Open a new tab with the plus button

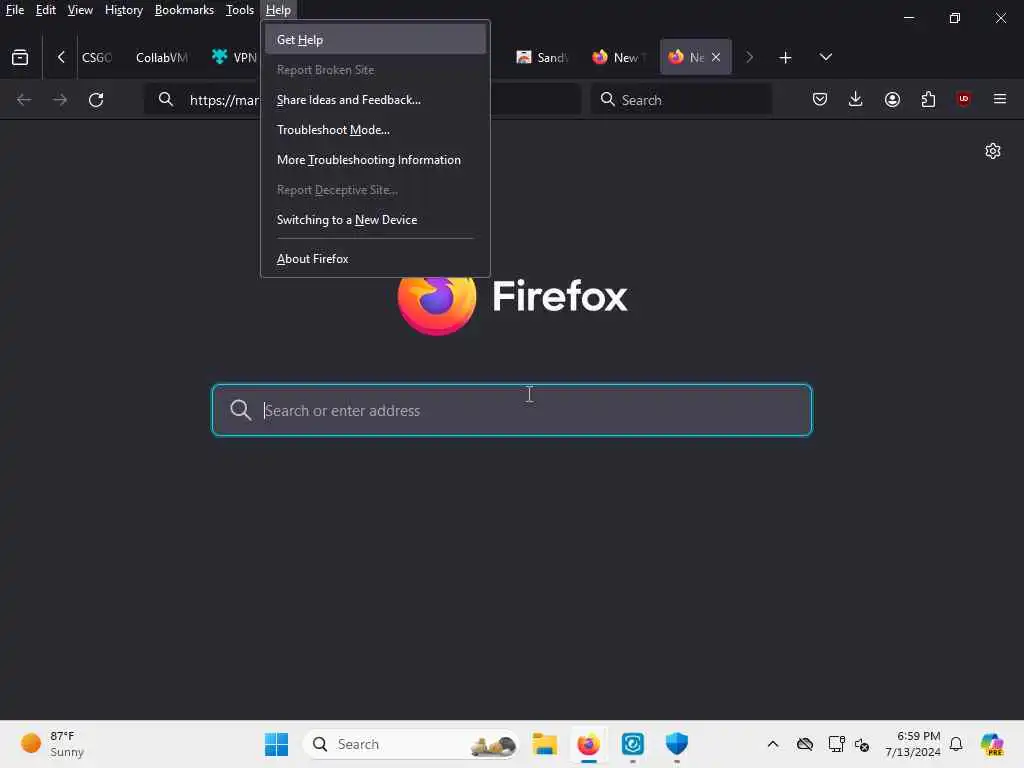click(x=785, y=57)
